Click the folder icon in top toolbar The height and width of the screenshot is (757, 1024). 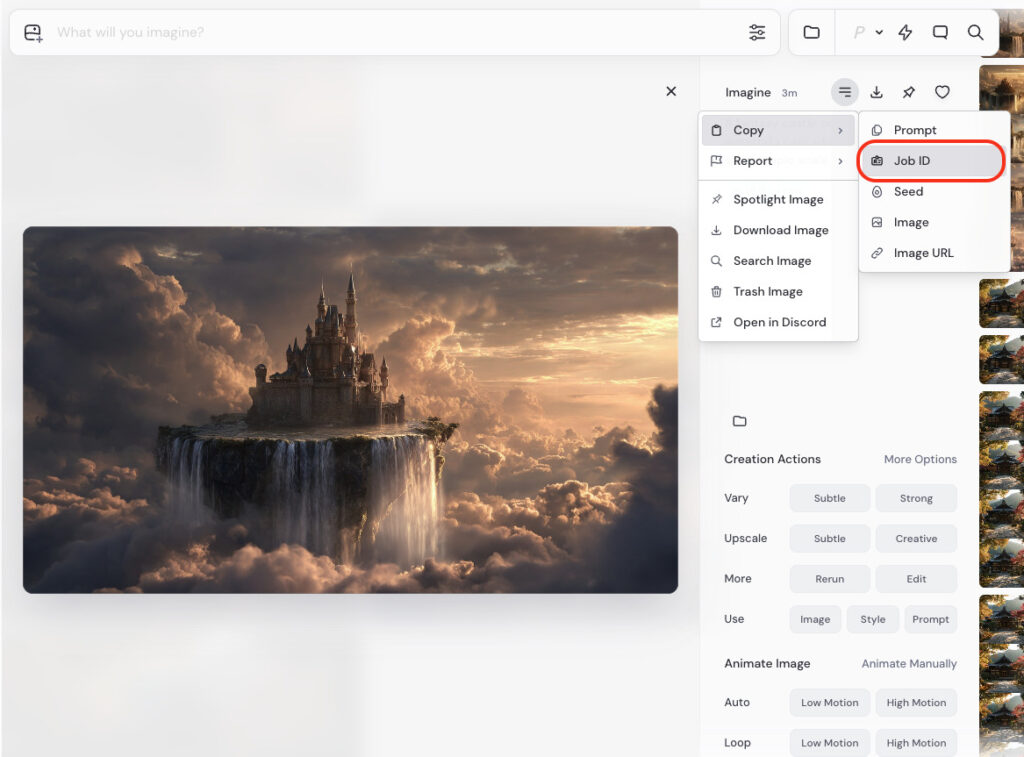tap(811, 33)
